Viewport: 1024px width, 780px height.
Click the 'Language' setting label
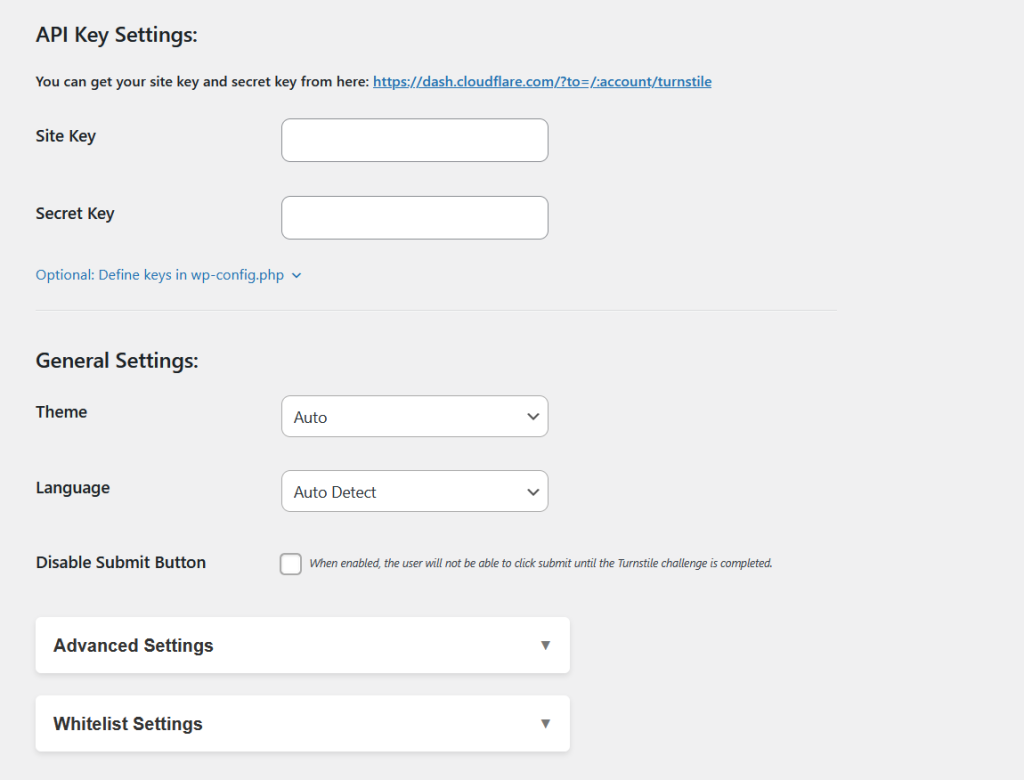(x=73, y=488)
